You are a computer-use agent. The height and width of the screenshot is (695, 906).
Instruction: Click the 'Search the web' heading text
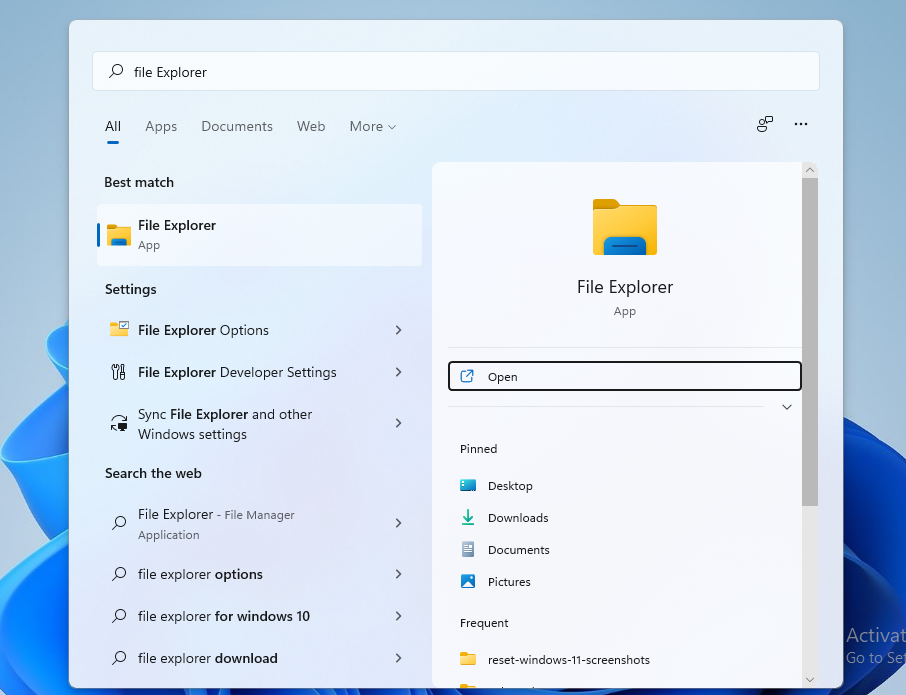(153, 473)
